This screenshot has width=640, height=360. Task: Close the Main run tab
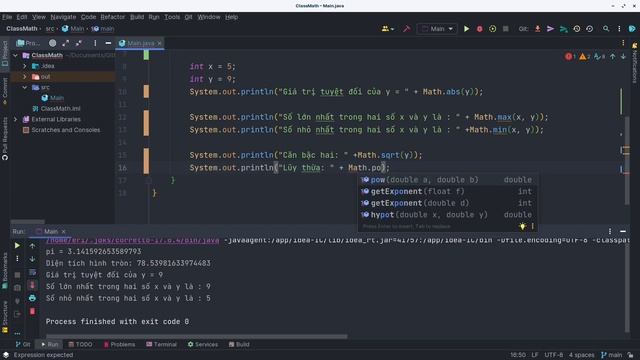click(x=63, y=231)
